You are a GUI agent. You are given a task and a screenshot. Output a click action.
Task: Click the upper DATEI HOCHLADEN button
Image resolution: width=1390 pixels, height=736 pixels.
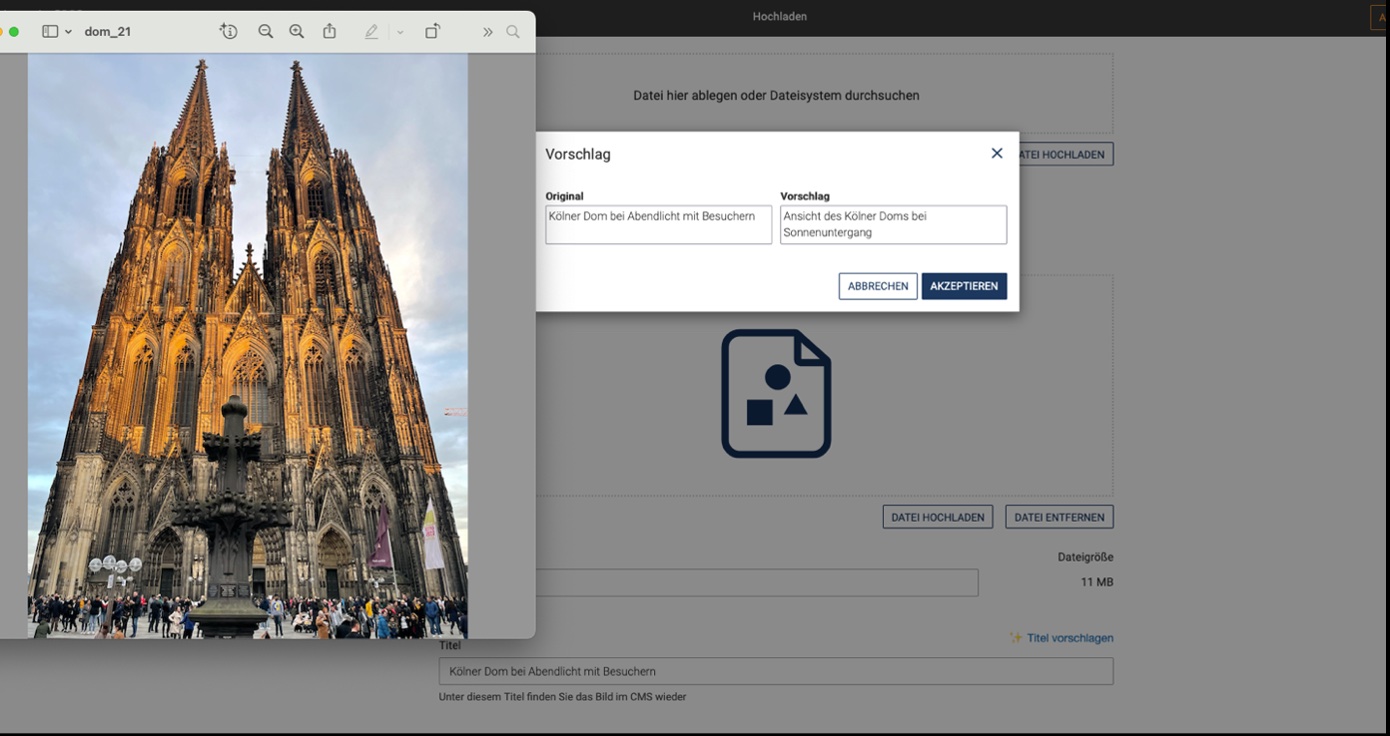tap(1066, 154)
